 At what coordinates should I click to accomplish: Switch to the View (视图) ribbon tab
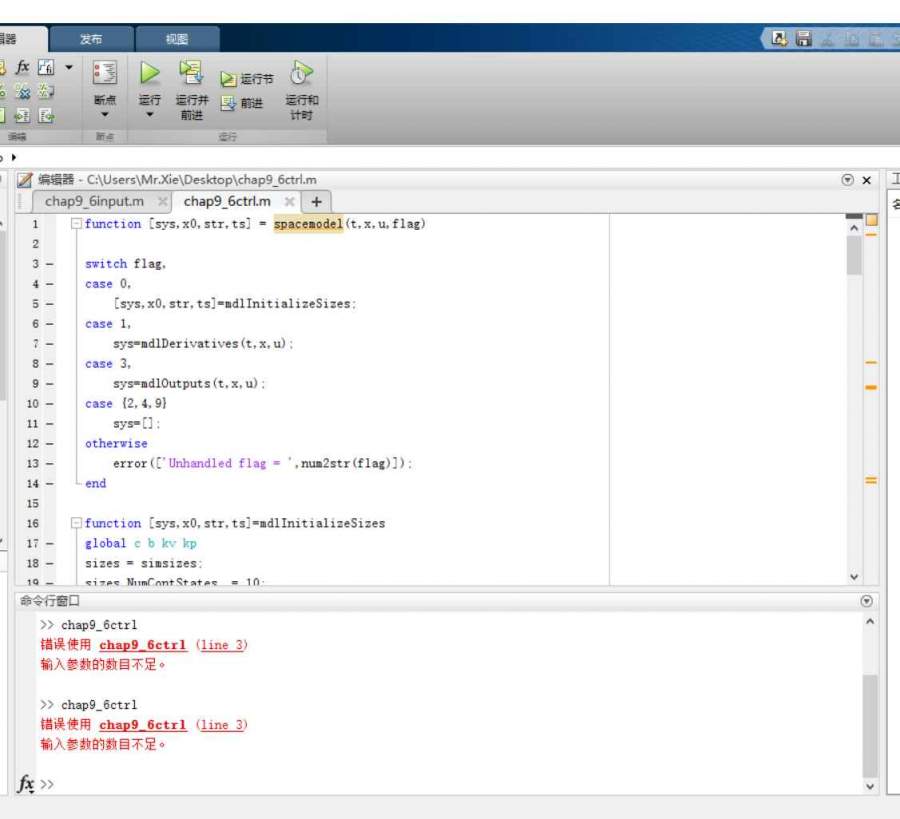[x=177, y=39]
